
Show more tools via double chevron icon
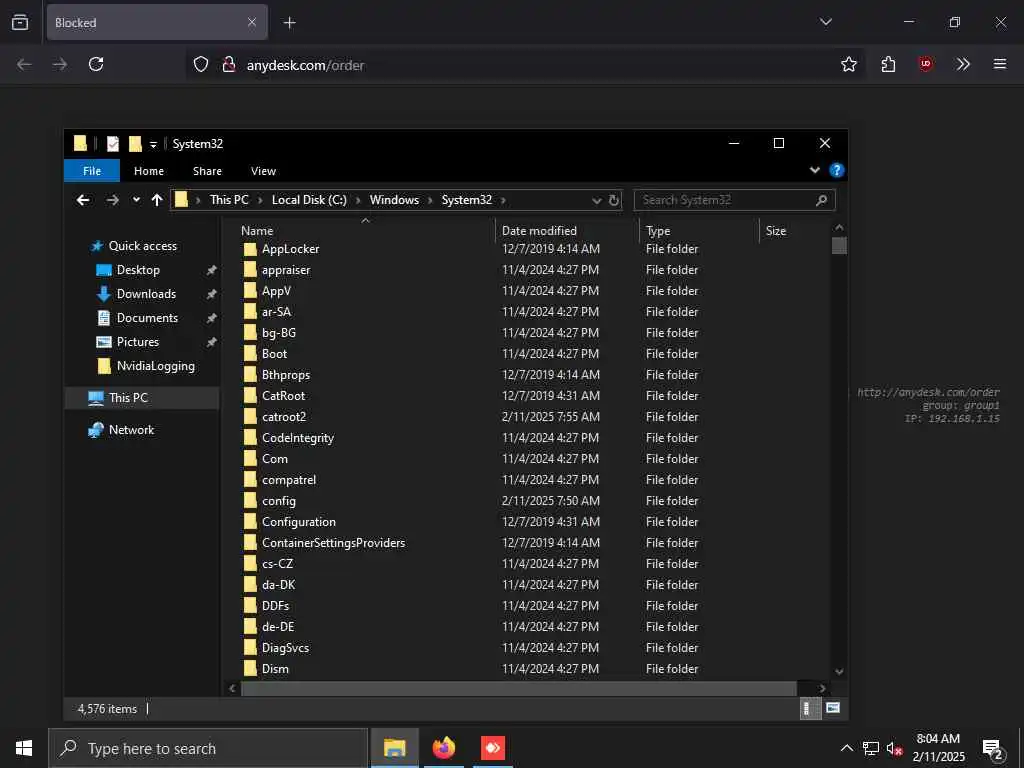963,64
